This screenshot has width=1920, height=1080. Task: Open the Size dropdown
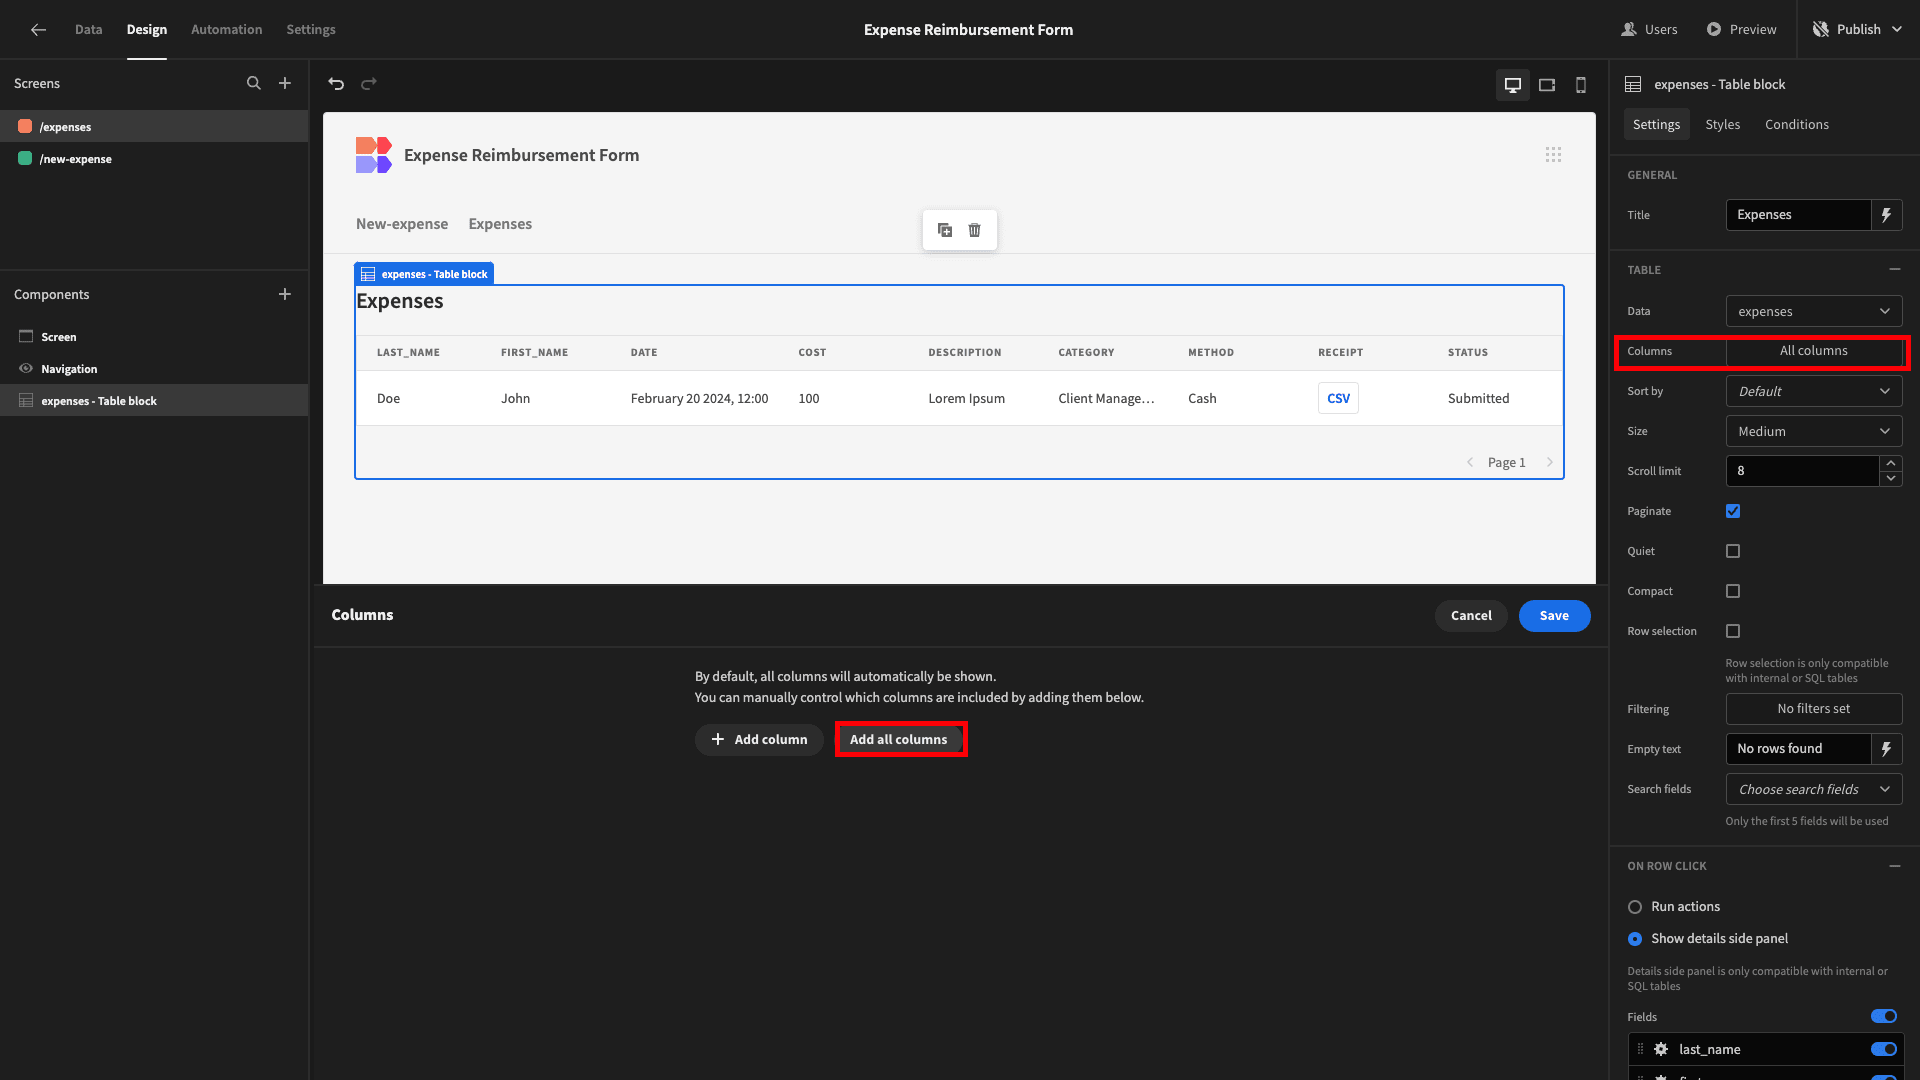1814,431
